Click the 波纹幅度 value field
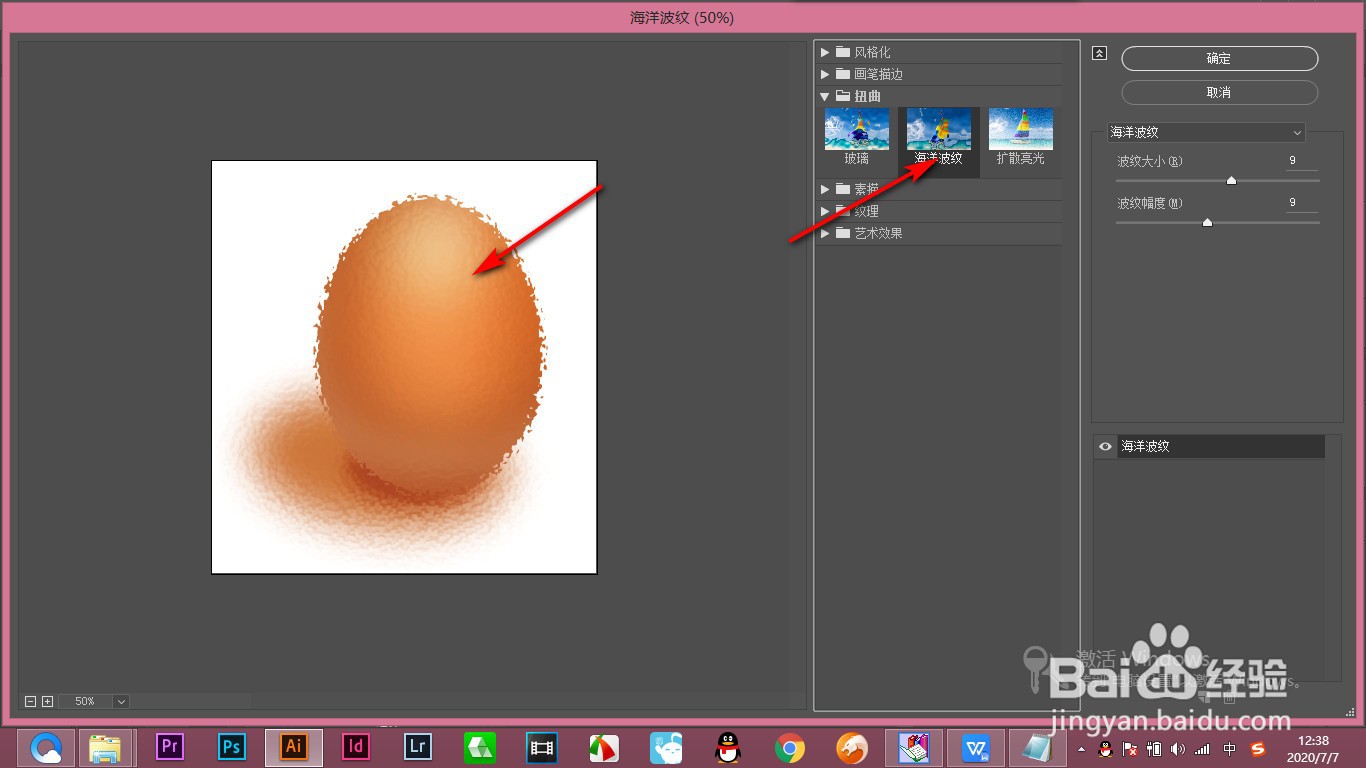Image resolution: width=1366 pixels, height=768 pixels. (x=1302, y=203)
